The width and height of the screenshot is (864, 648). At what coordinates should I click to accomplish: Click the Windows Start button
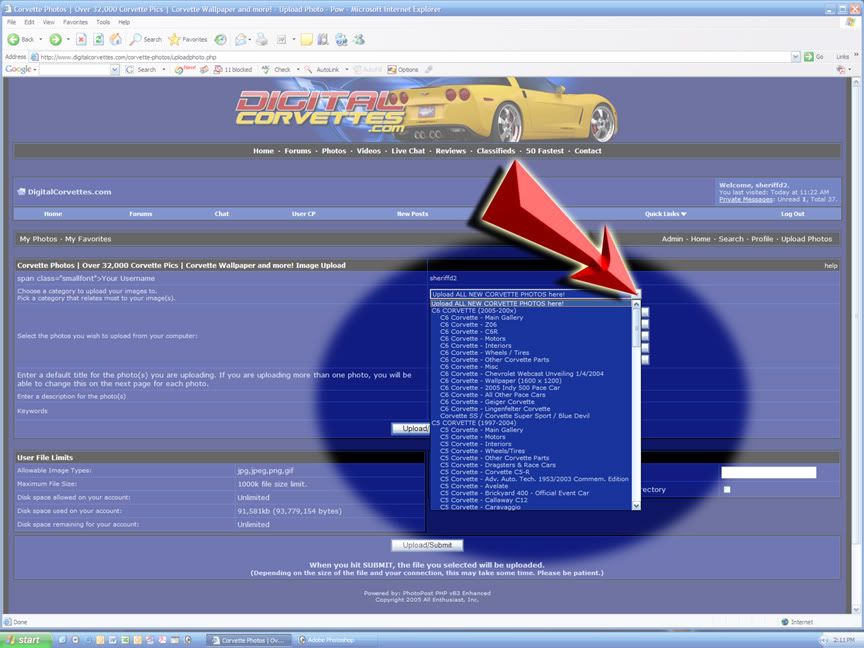[26, 640]
